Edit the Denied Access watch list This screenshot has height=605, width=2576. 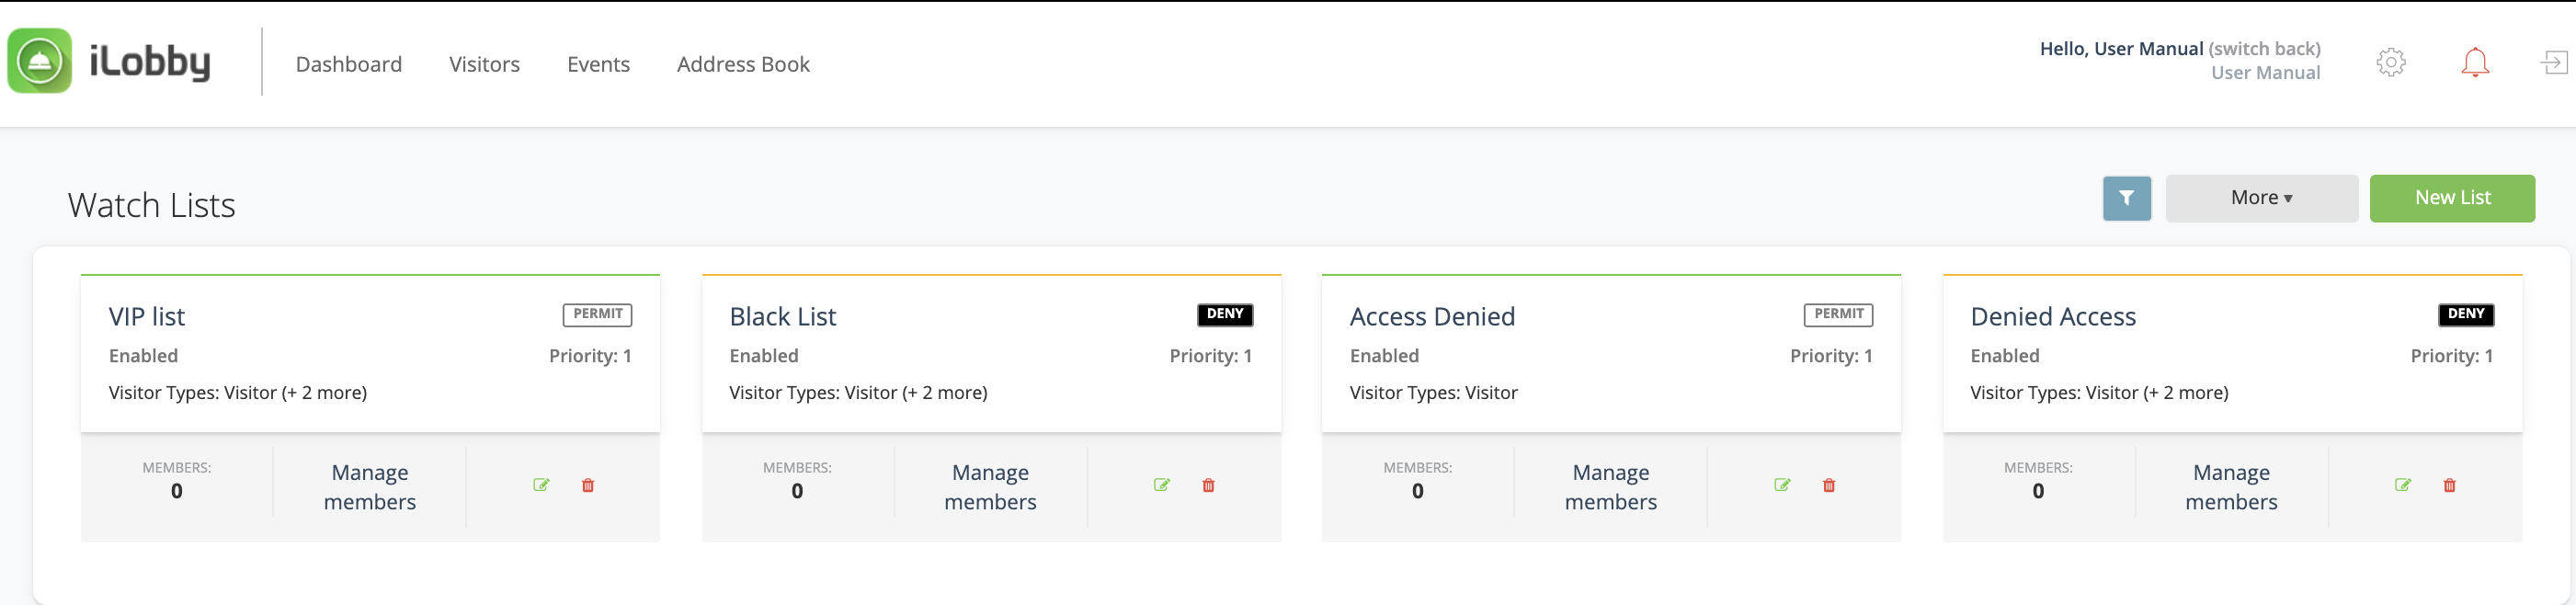(x=2402, y=485)
